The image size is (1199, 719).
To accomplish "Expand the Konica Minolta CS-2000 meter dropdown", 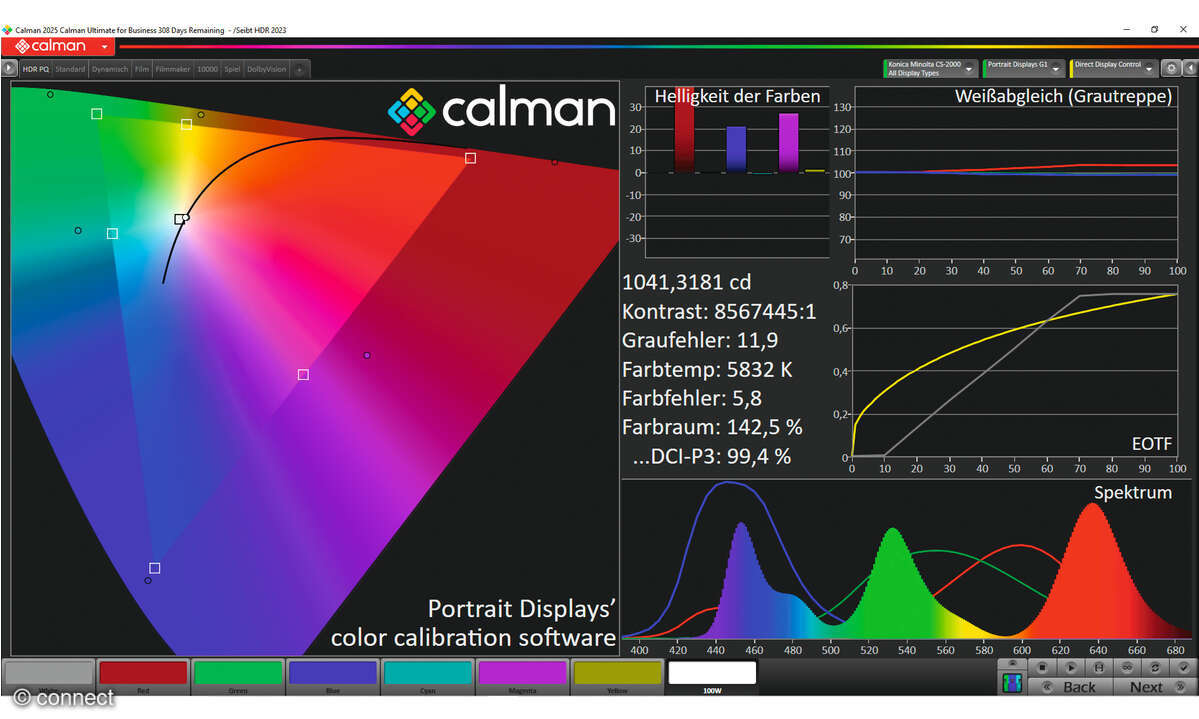I will (969, 69).
